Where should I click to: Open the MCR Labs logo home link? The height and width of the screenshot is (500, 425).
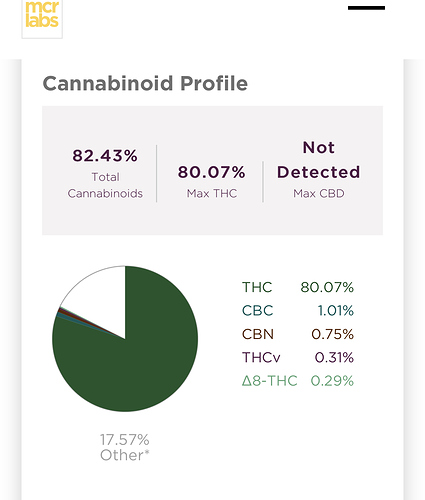pos(42,17)
